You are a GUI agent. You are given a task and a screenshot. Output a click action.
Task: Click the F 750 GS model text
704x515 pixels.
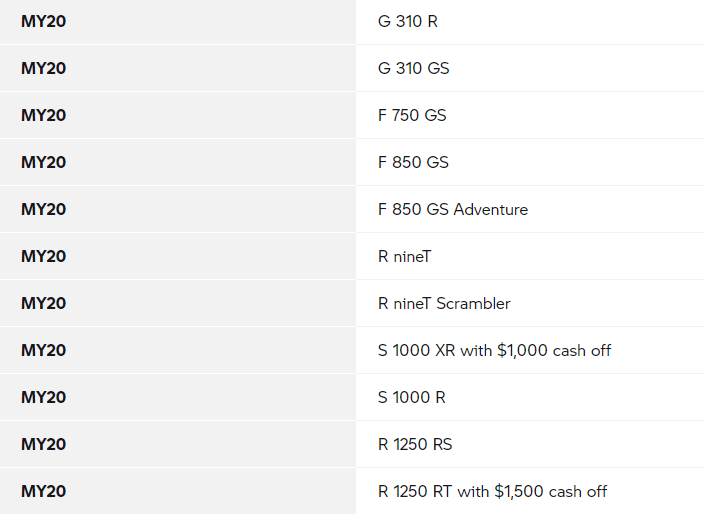point(412,115)
